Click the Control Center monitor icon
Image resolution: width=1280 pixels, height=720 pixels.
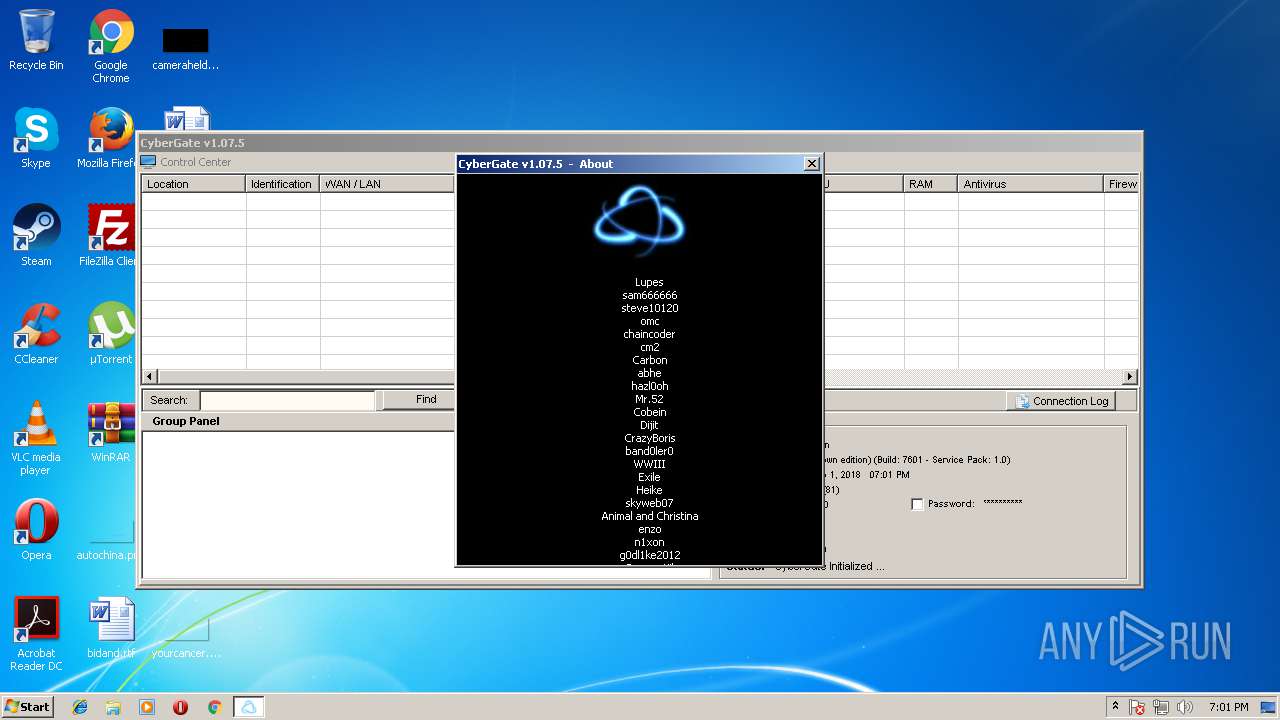[148, 162]
